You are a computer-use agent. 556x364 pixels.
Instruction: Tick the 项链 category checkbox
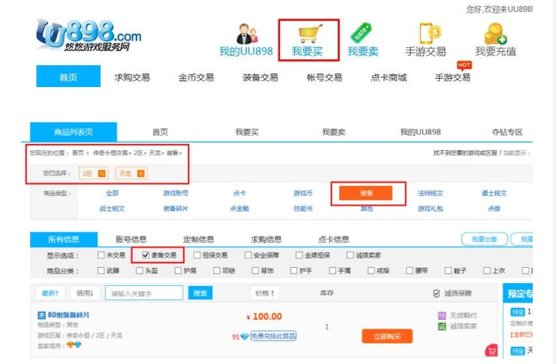pyautogui.click(x=217, y=271)
